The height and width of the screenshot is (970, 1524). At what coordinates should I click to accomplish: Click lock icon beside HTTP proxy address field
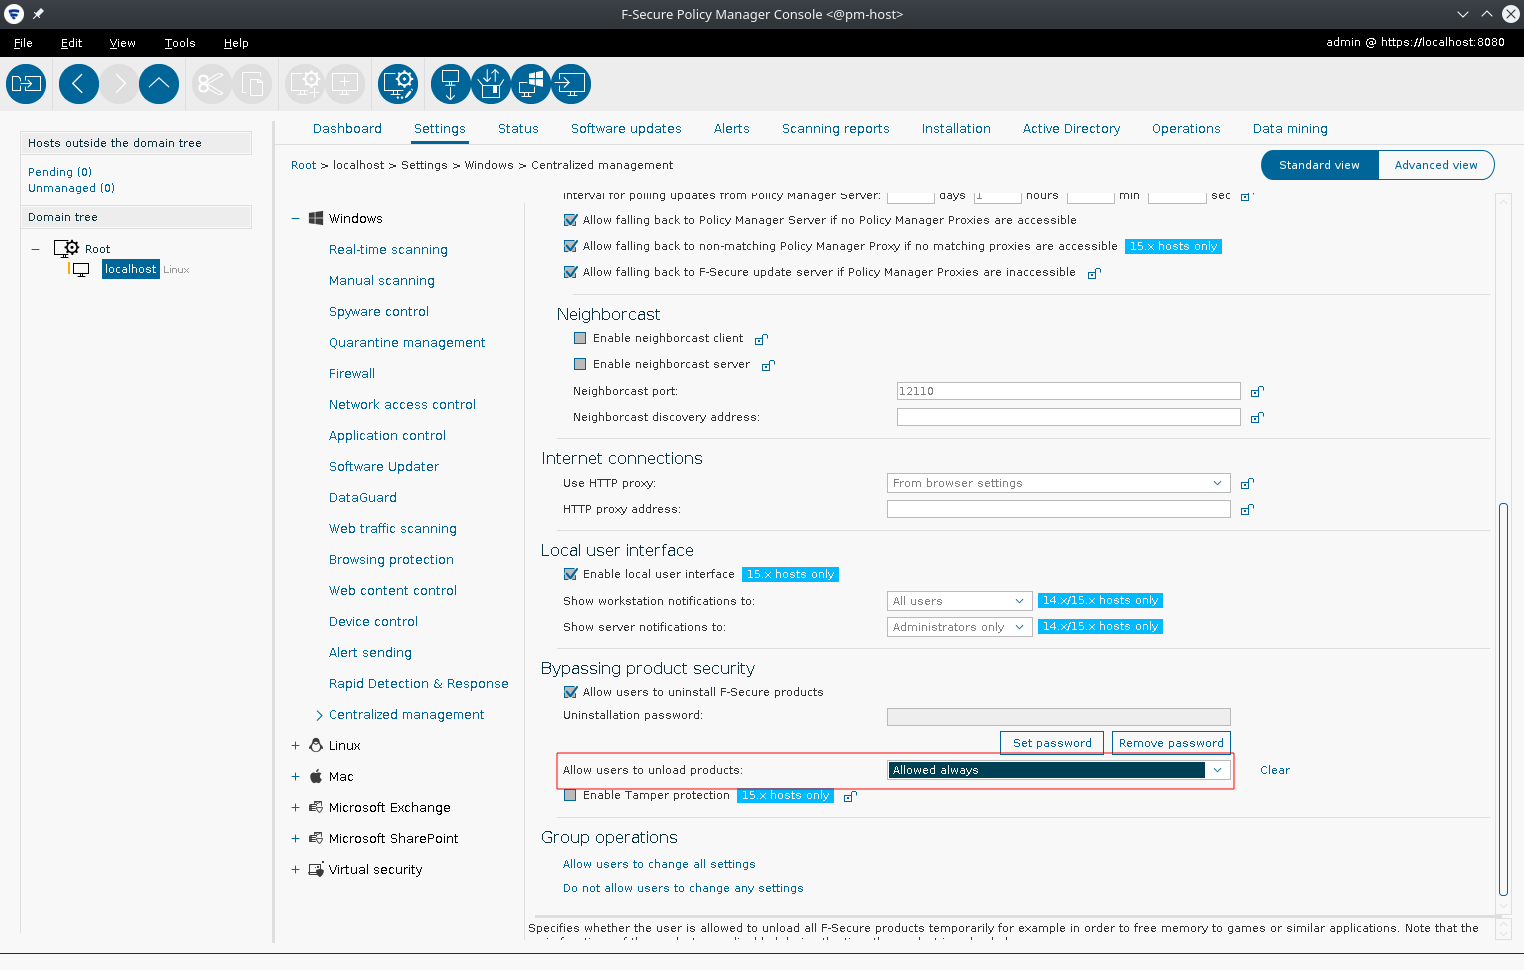tap(1247, 509)
